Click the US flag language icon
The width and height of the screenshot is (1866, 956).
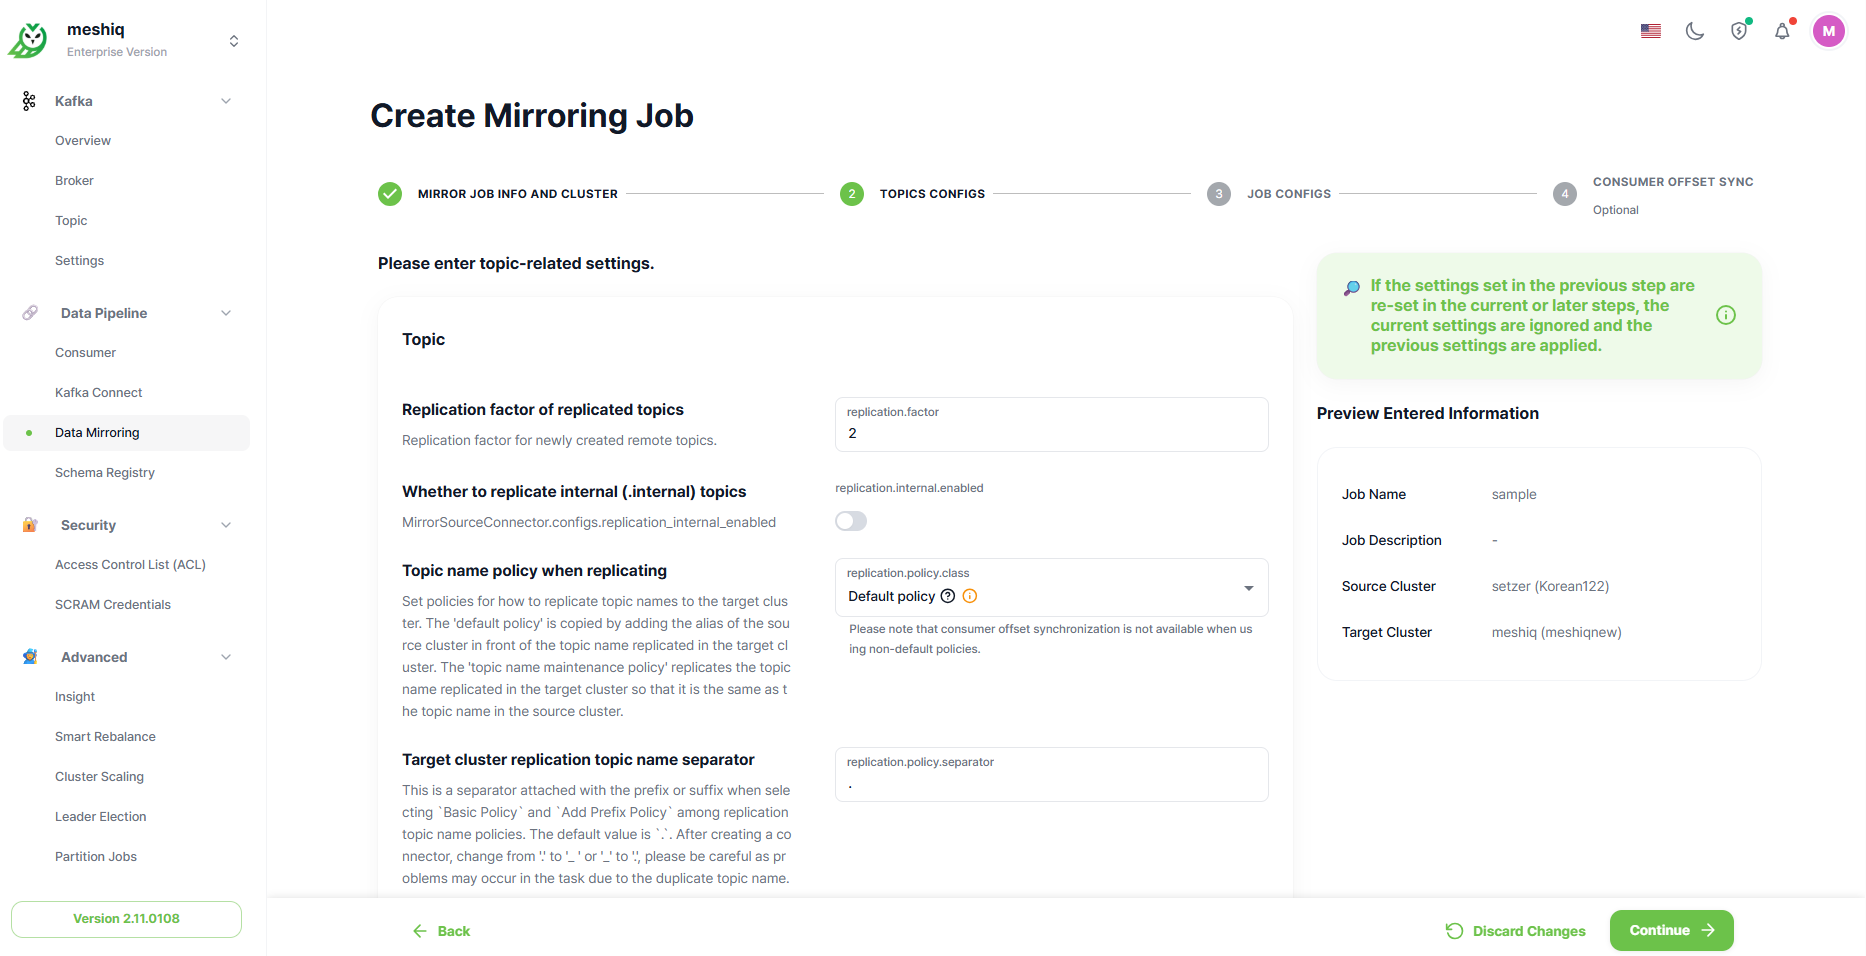coord(1651,31)
